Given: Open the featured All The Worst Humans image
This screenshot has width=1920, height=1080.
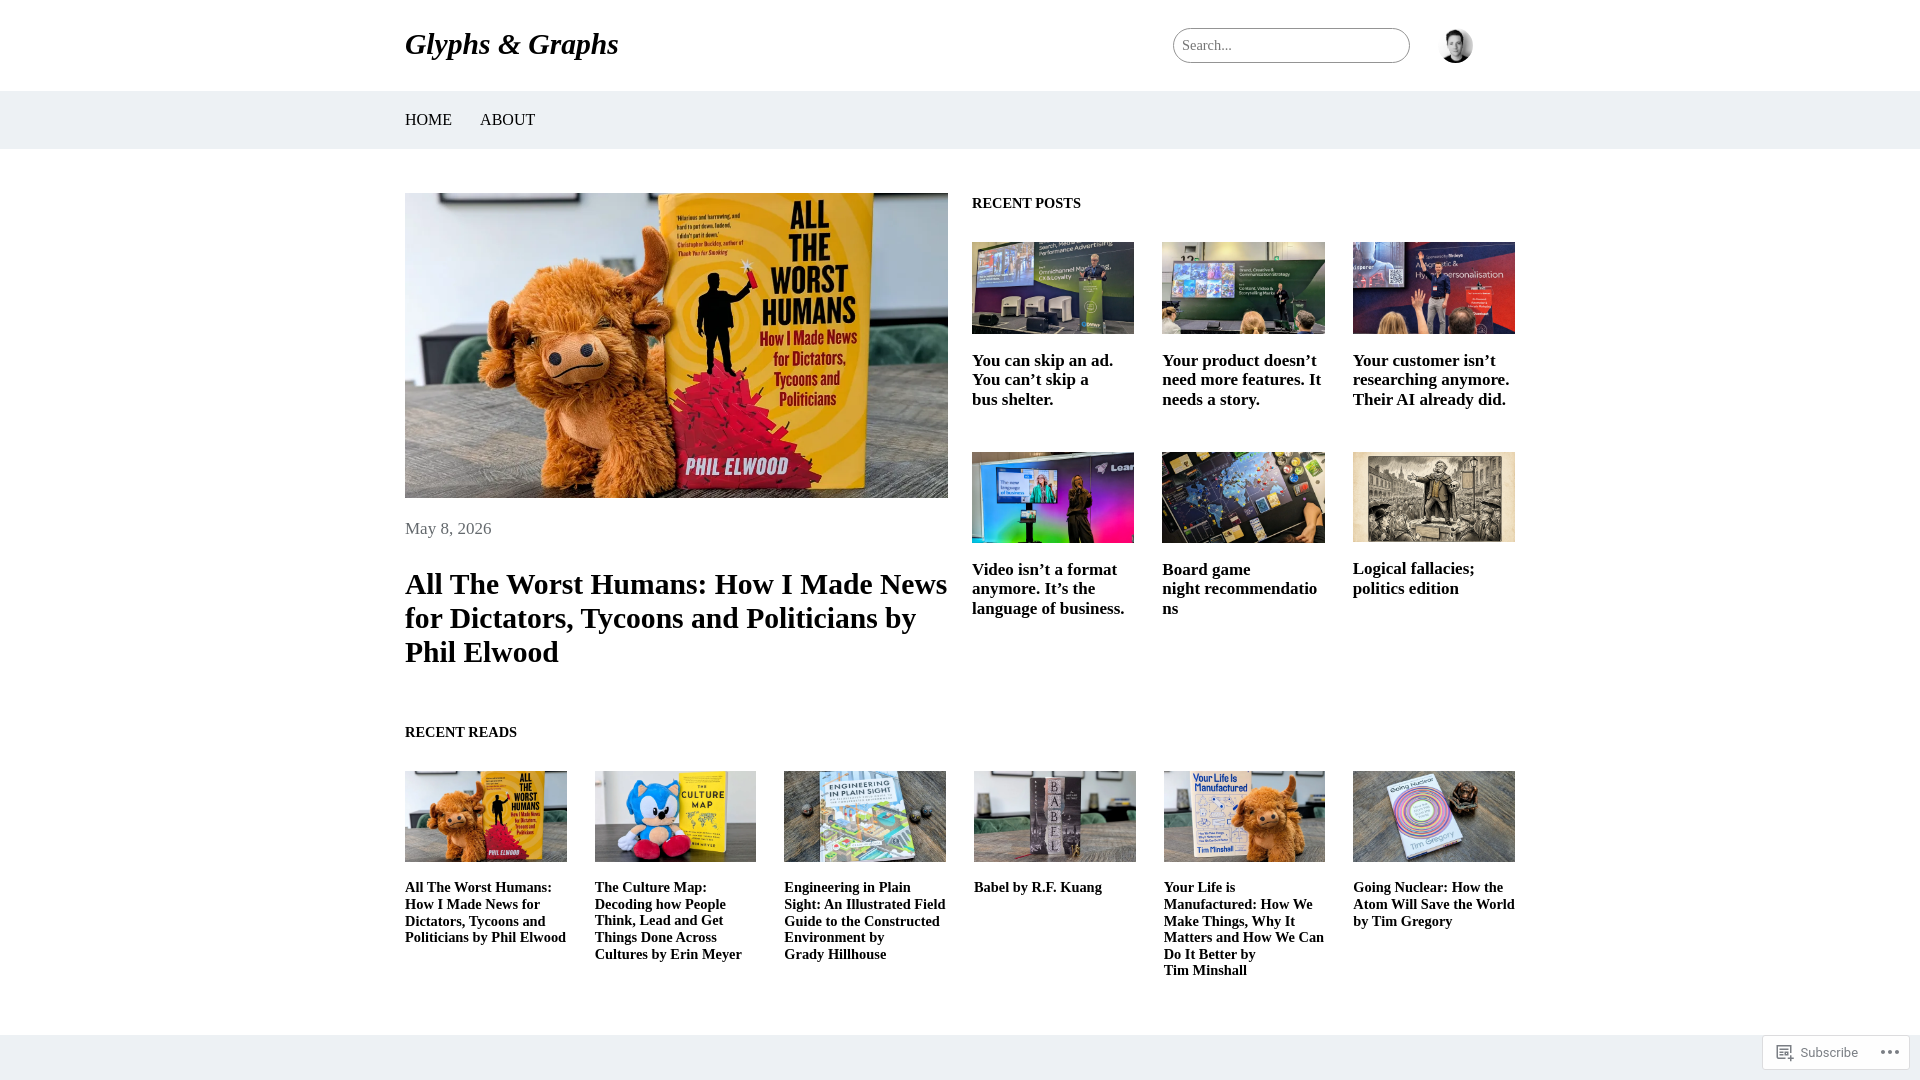Looking at the screenshot, I should 676,345.
